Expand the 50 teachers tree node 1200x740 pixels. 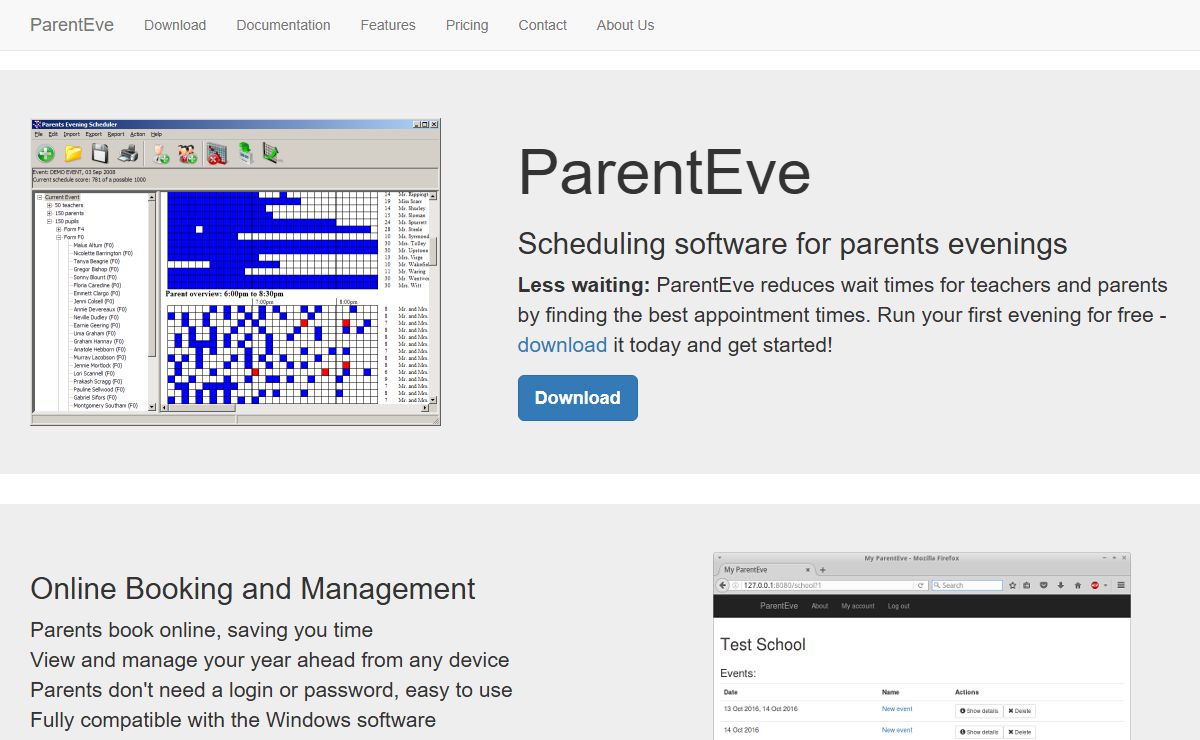tap(49, 205)
